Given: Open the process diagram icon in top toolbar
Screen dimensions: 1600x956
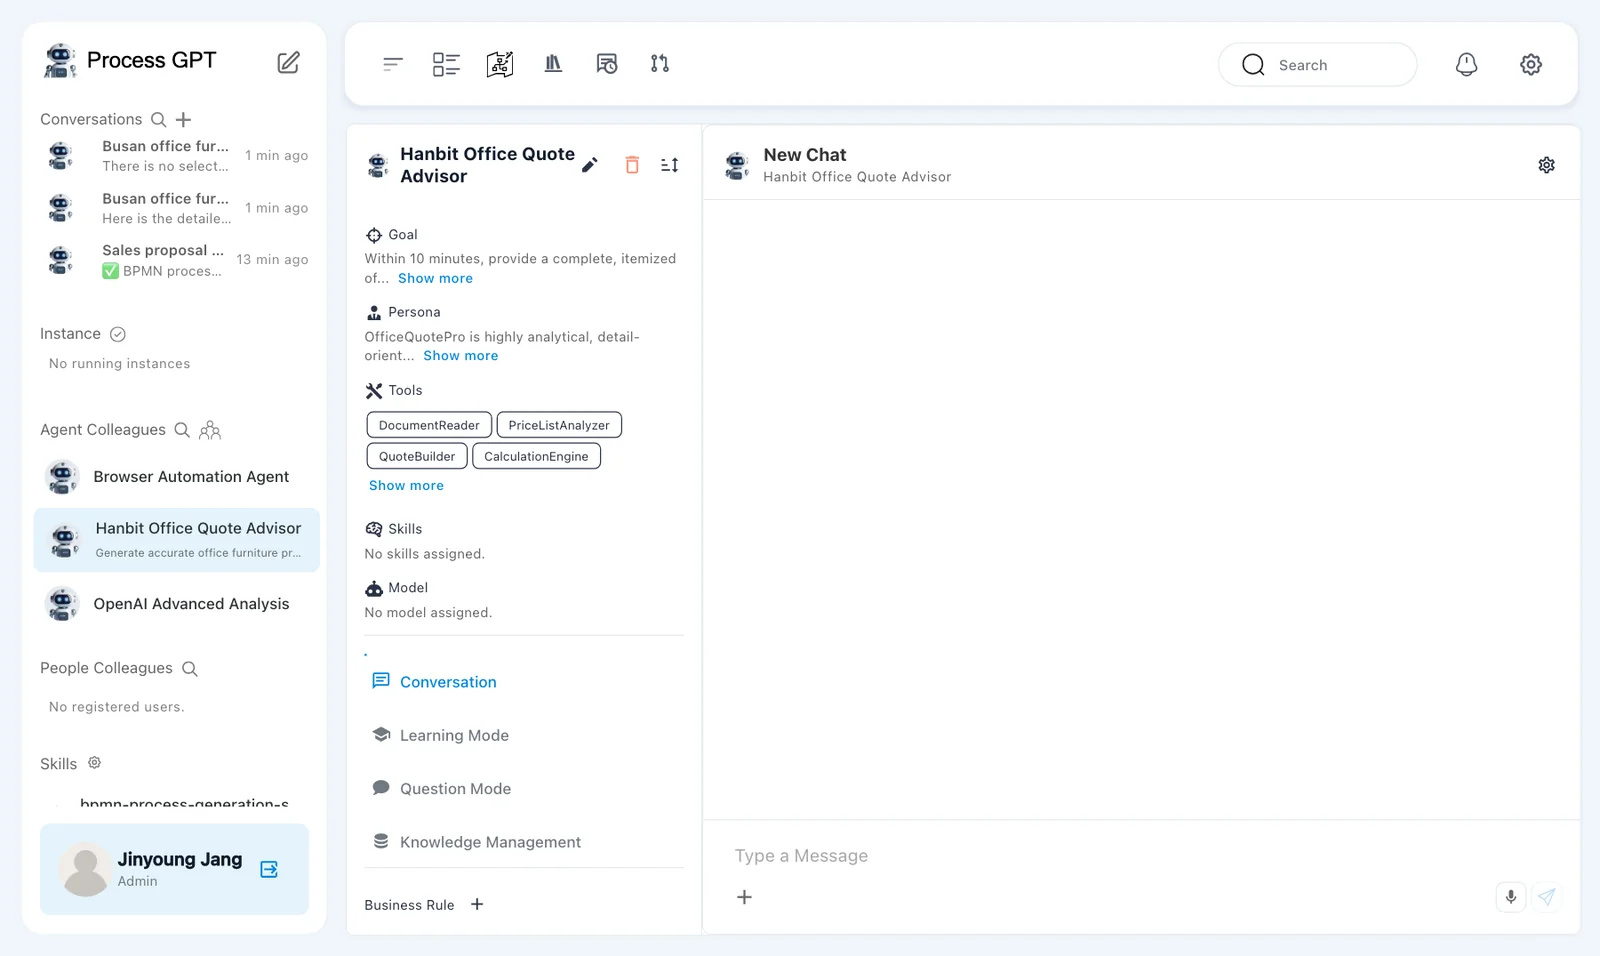Looking at the screenshot, I should (x=500, y=64).
